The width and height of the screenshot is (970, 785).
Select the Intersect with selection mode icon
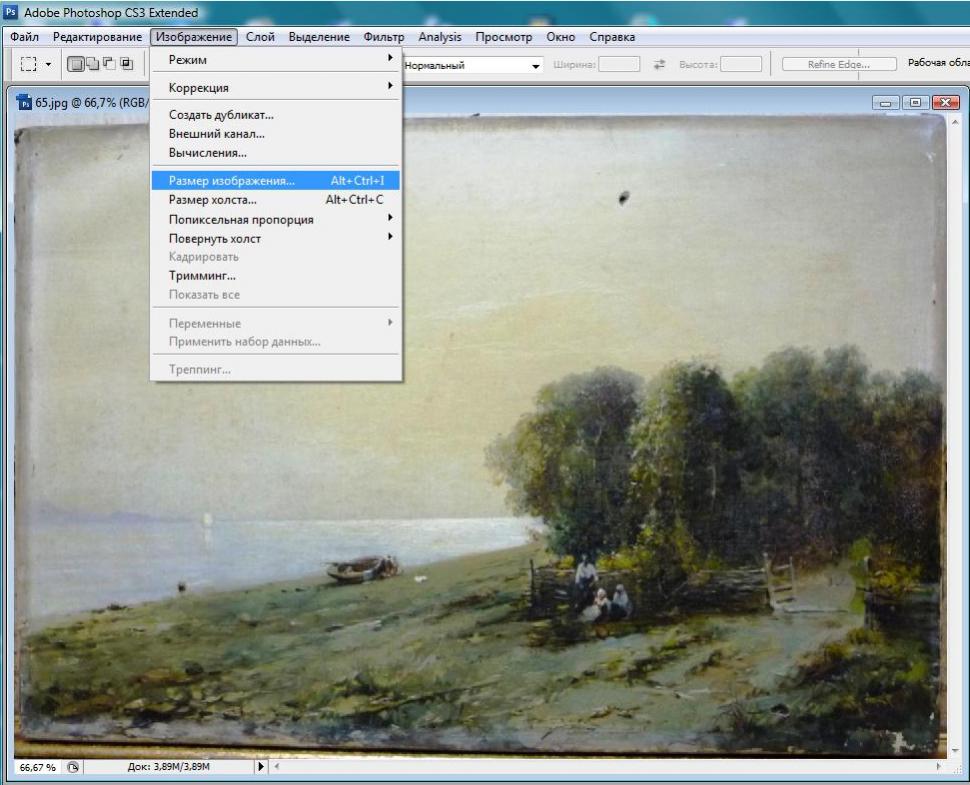pyautogui.click(x=126, y=64)
